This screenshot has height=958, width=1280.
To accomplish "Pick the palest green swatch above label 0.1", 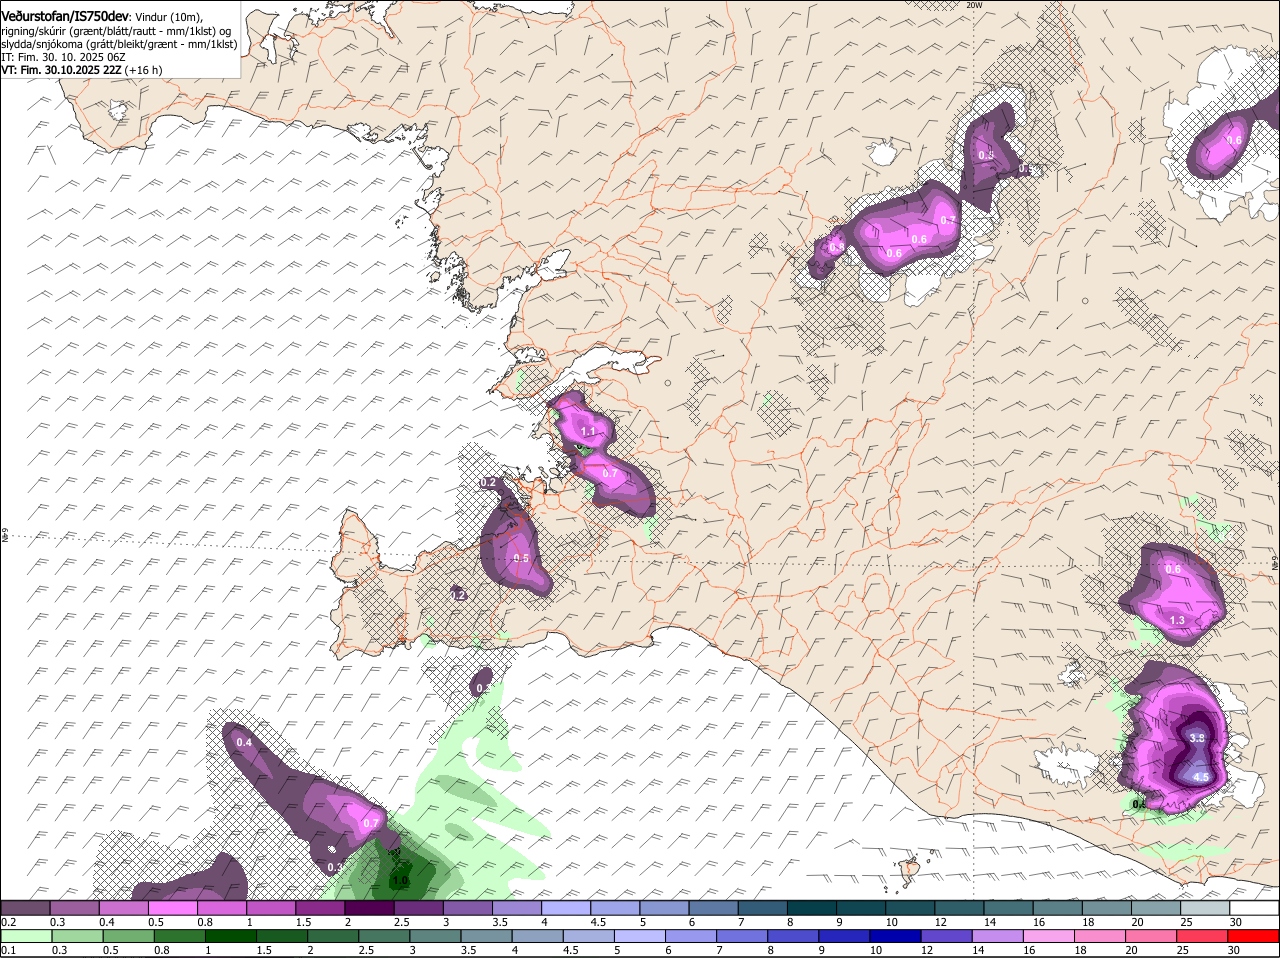I will point(25,936).
